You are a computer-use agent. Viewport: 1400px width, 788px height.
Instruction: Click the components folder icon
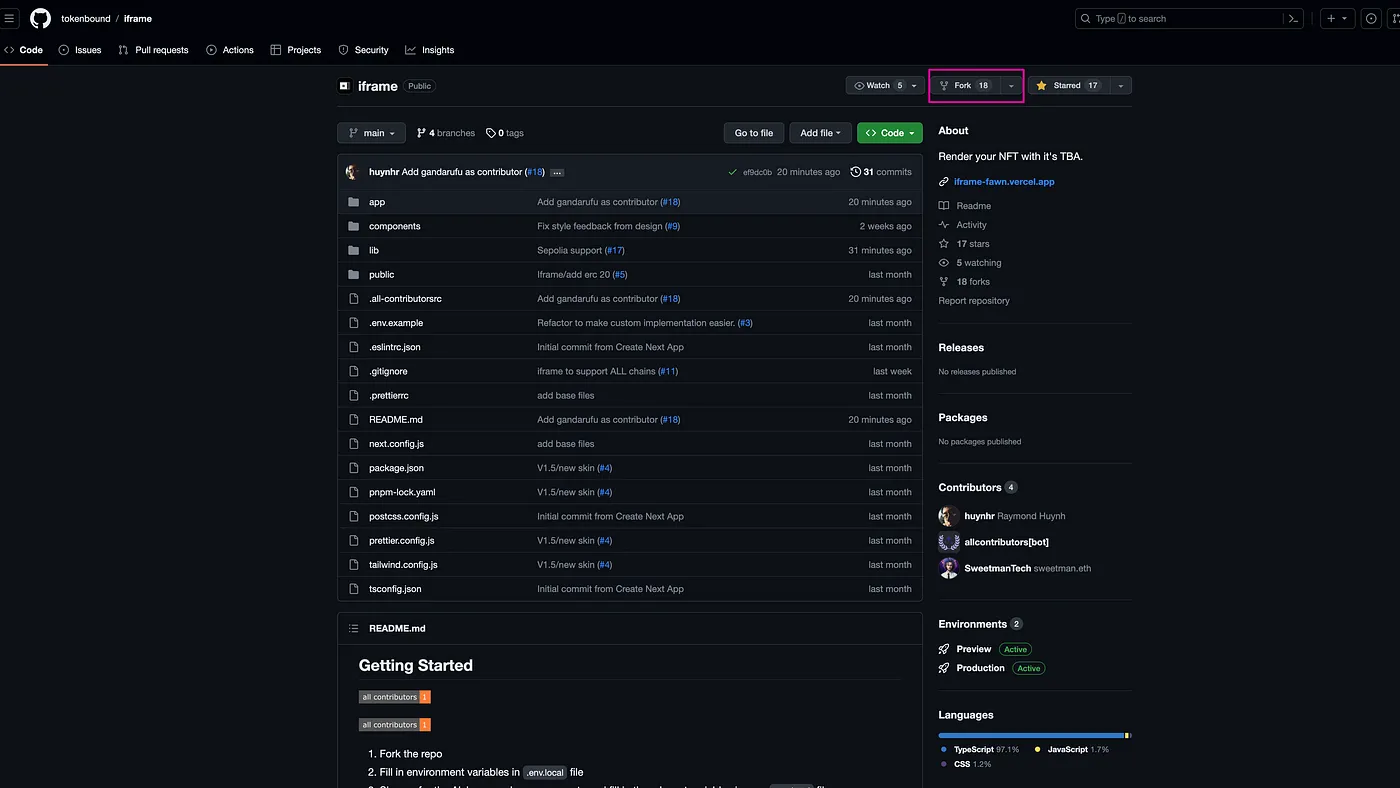(x=353, y=226)
